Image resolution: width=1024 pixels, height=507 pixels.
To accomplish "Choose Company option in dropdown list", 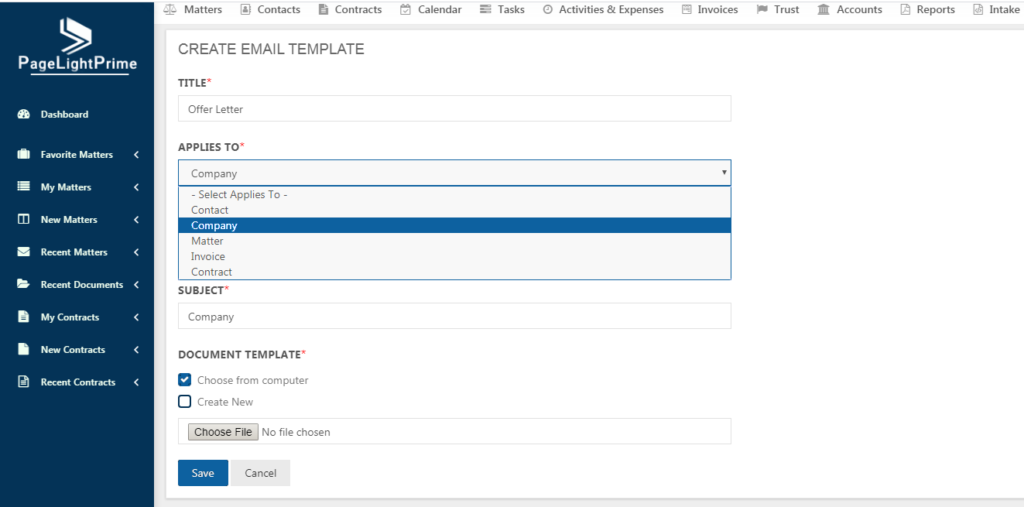I will [455, 225].
